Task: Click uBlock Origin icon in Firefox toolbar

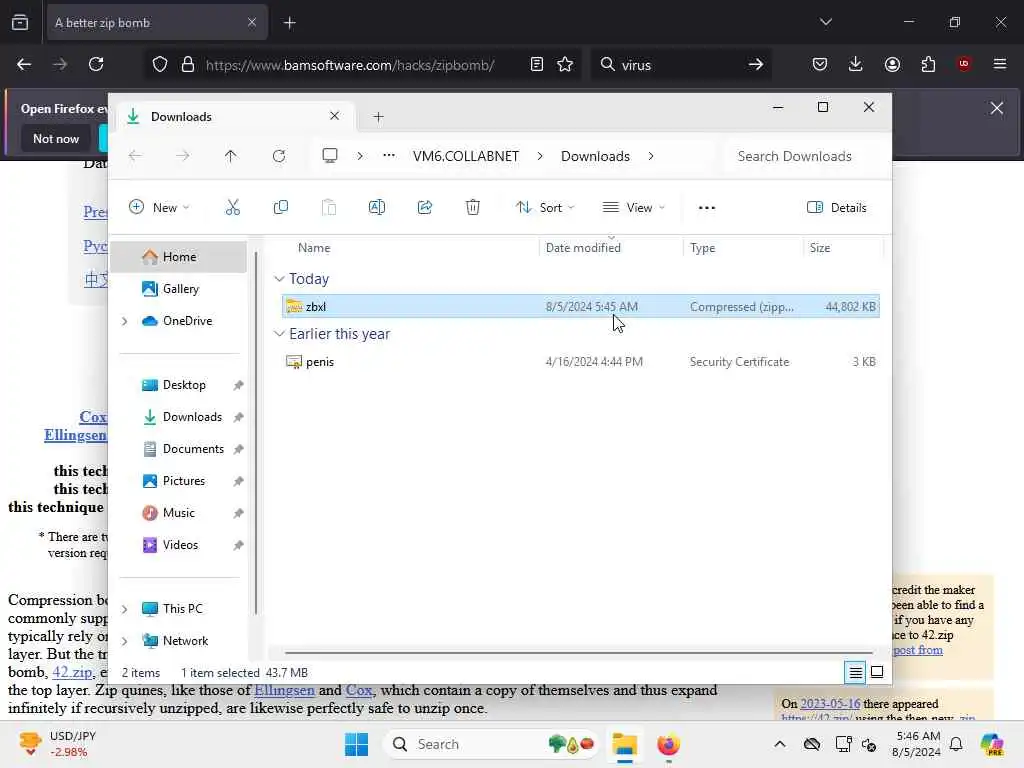Action: (963, 64)
